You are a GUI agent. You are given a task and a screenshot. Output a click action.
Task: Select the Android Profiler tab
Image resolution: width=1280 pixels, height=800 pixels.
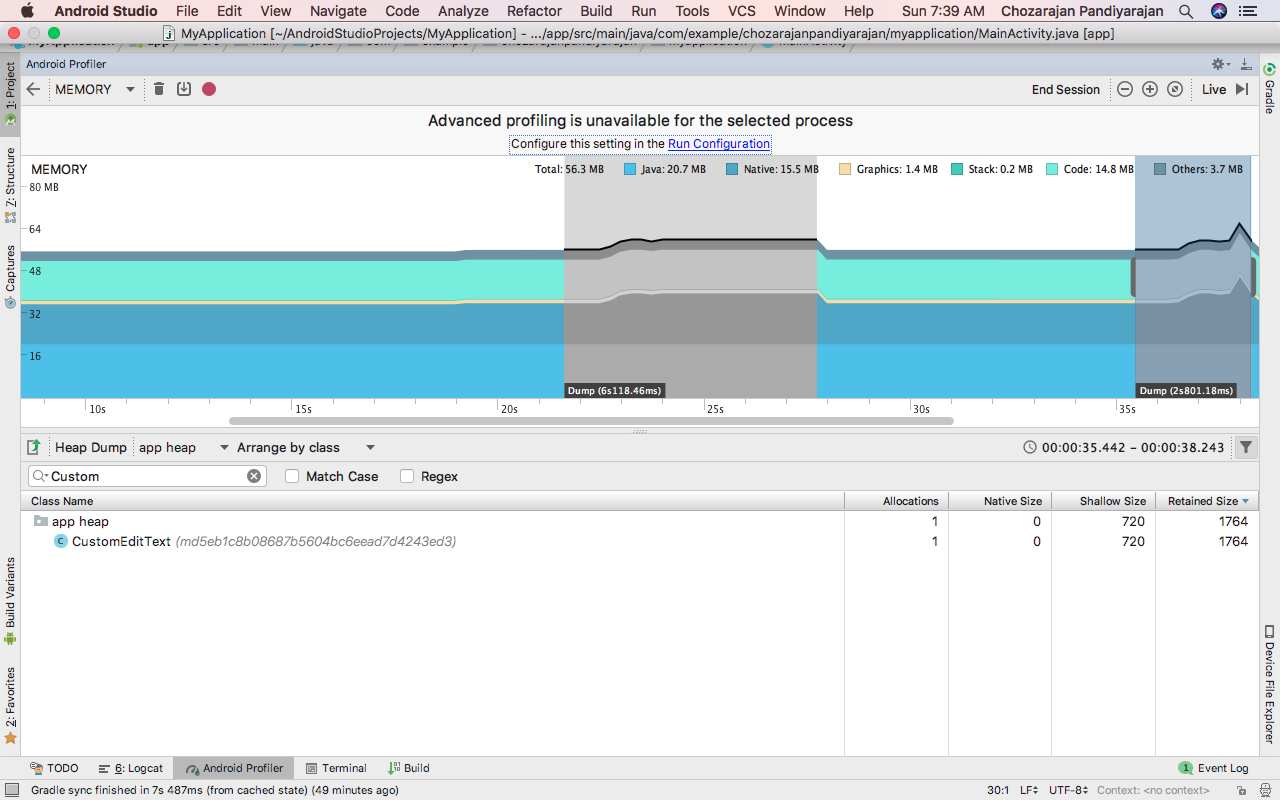coord(235,768)
